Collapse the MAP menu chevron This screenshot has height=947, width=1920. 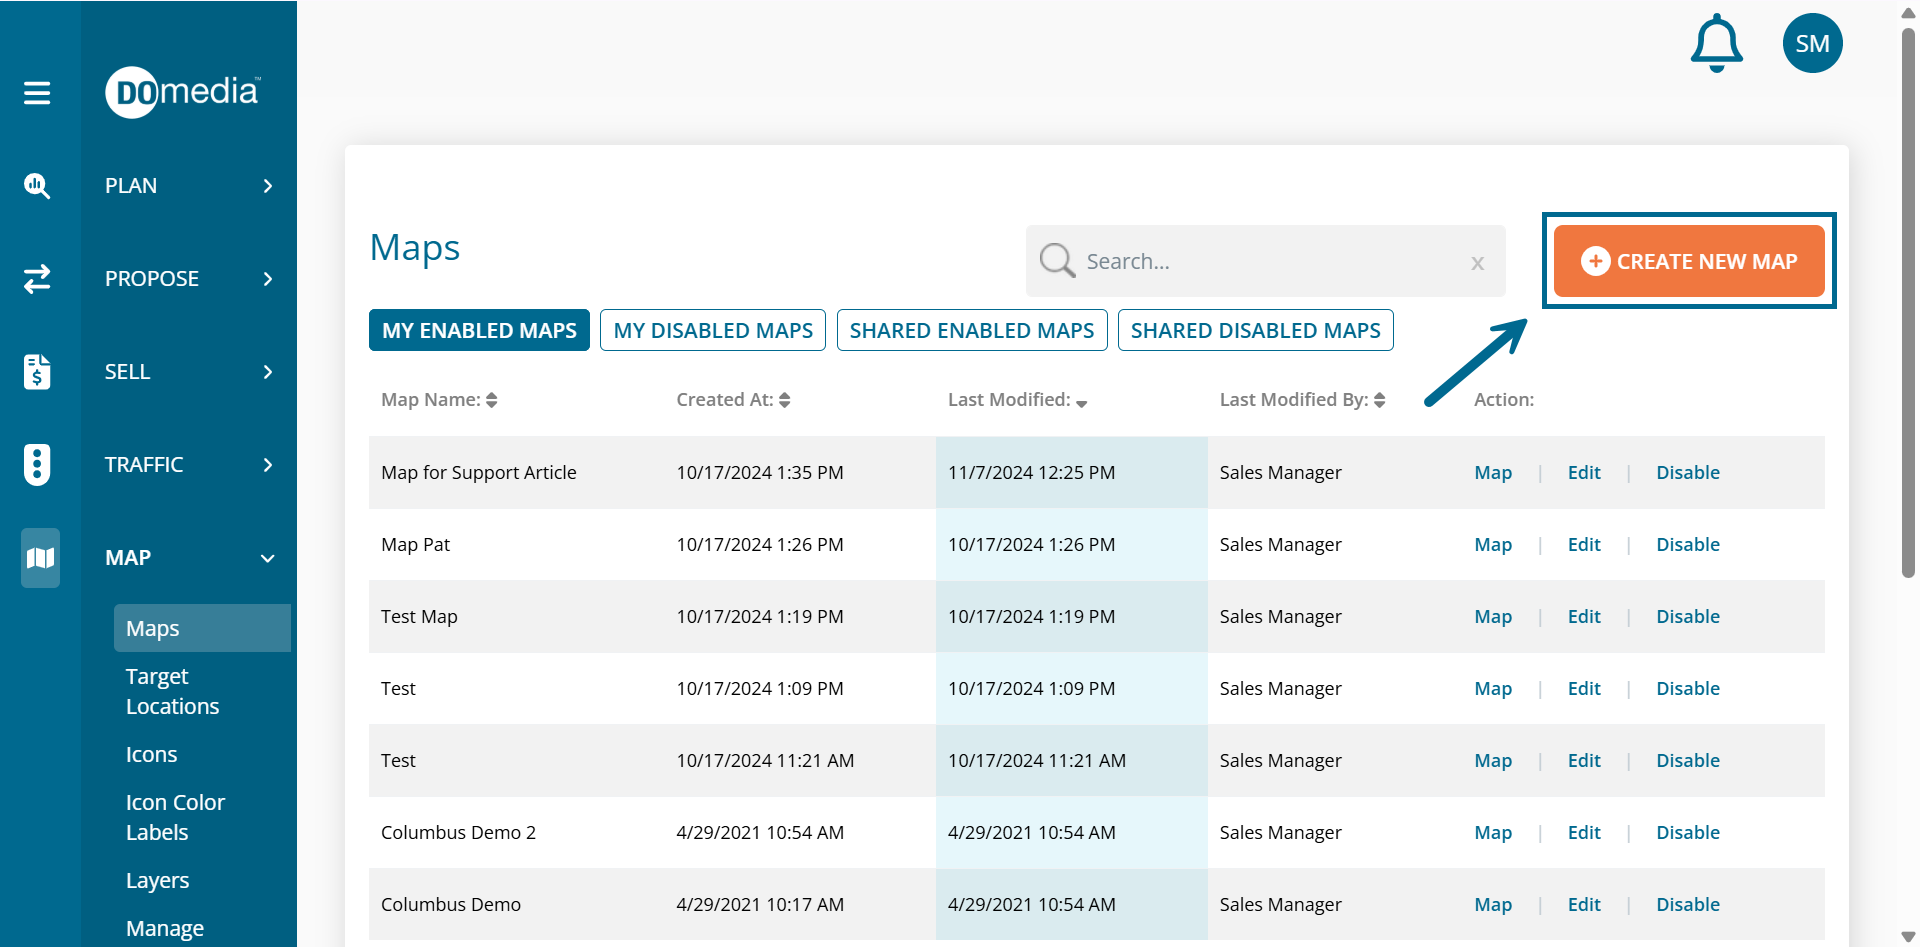[267, 558]
